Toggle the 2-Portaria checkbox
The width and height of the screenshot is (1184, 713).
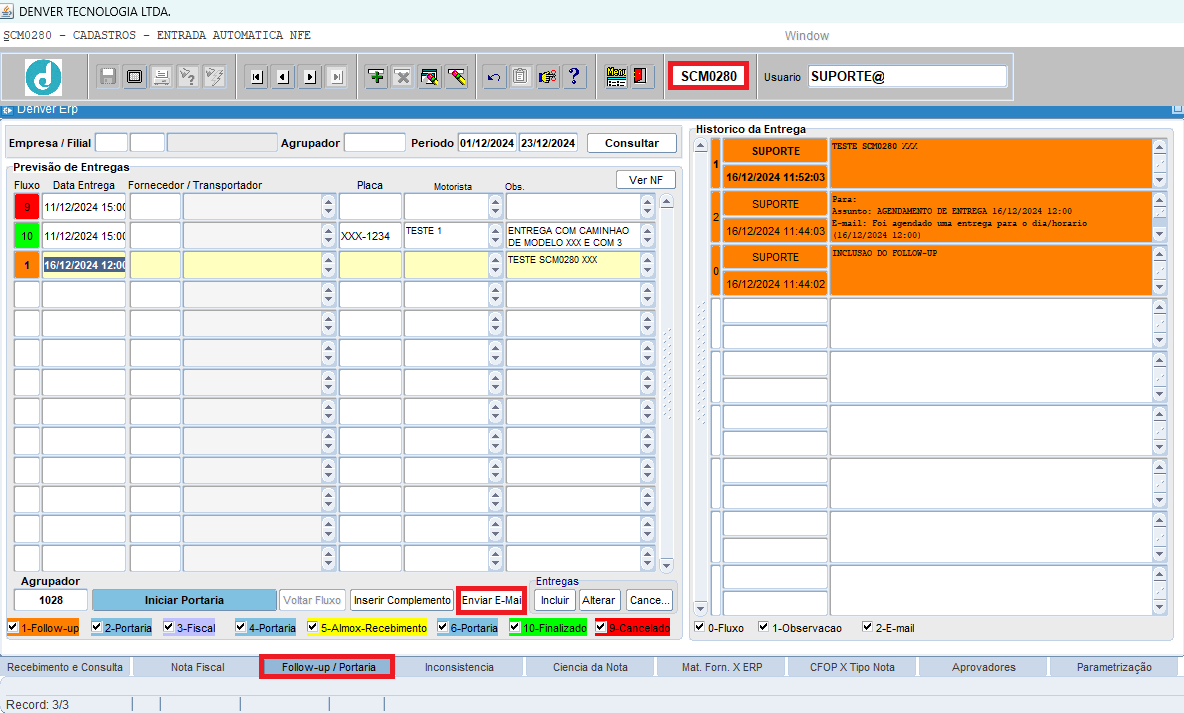[x=97, y=627]
